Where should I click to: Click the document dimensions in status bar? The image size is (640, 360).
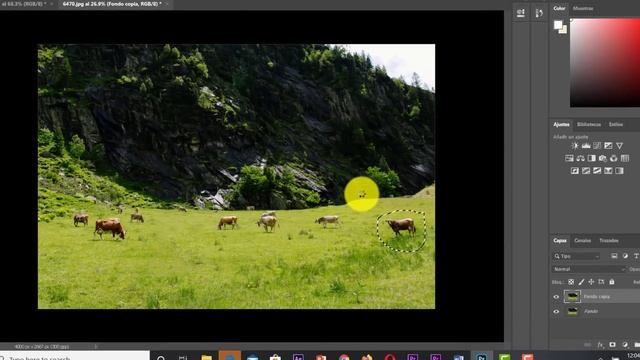[x=42, y=347]
